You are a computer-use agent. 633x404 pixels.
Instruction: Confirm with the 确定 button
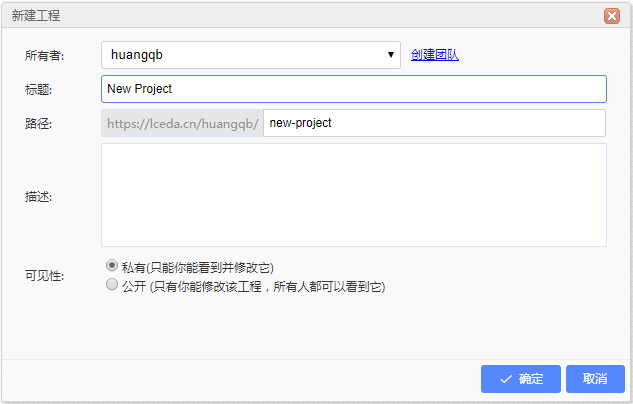(521, 379)
